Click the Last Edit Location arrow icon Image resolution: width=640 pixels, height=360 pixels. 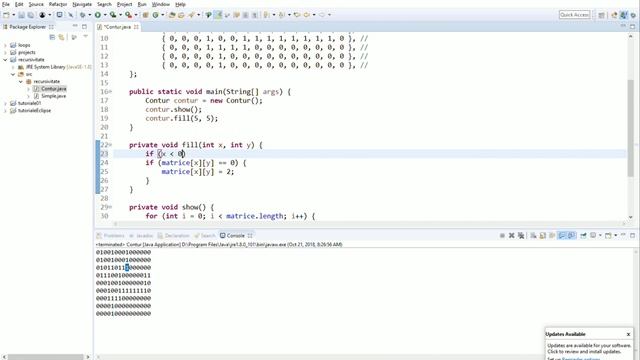(x=297, y=15)
